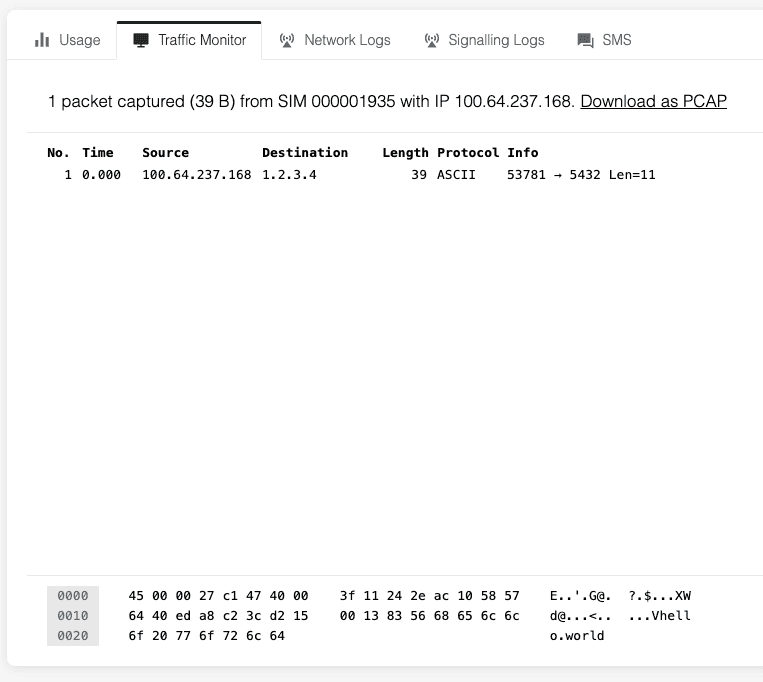Screen dimensions: 763x682
Task: Click the ASCII dump text o.world
Action: [577, 636]
